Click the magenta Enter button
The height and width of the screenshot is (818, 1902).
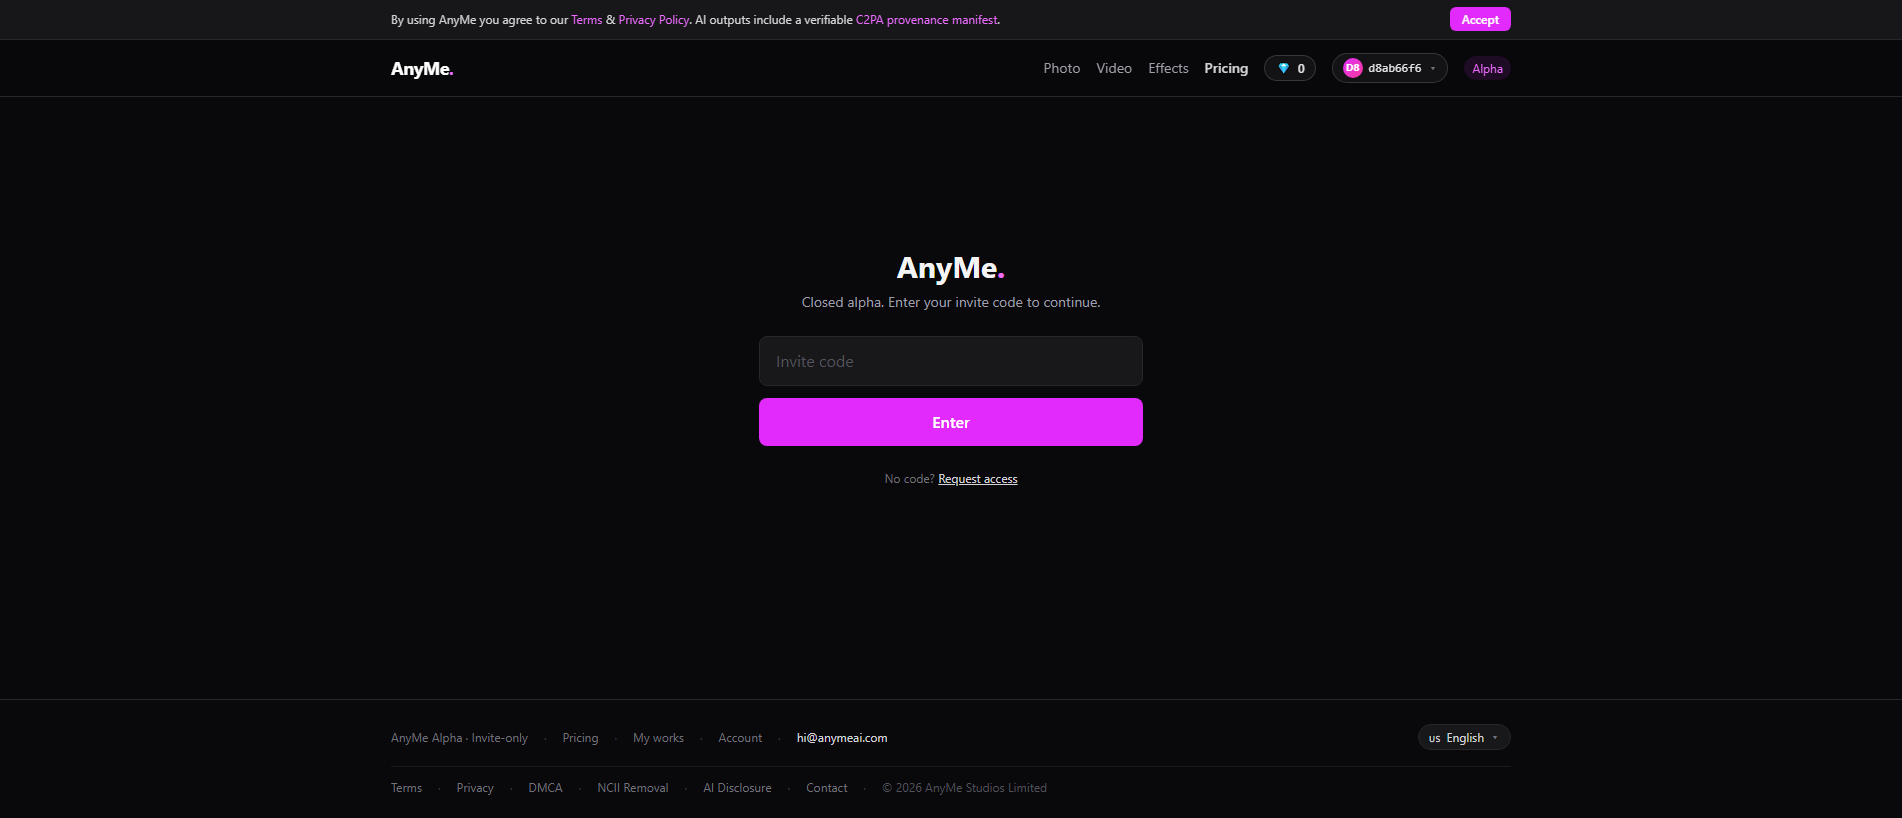click(951, 422)
